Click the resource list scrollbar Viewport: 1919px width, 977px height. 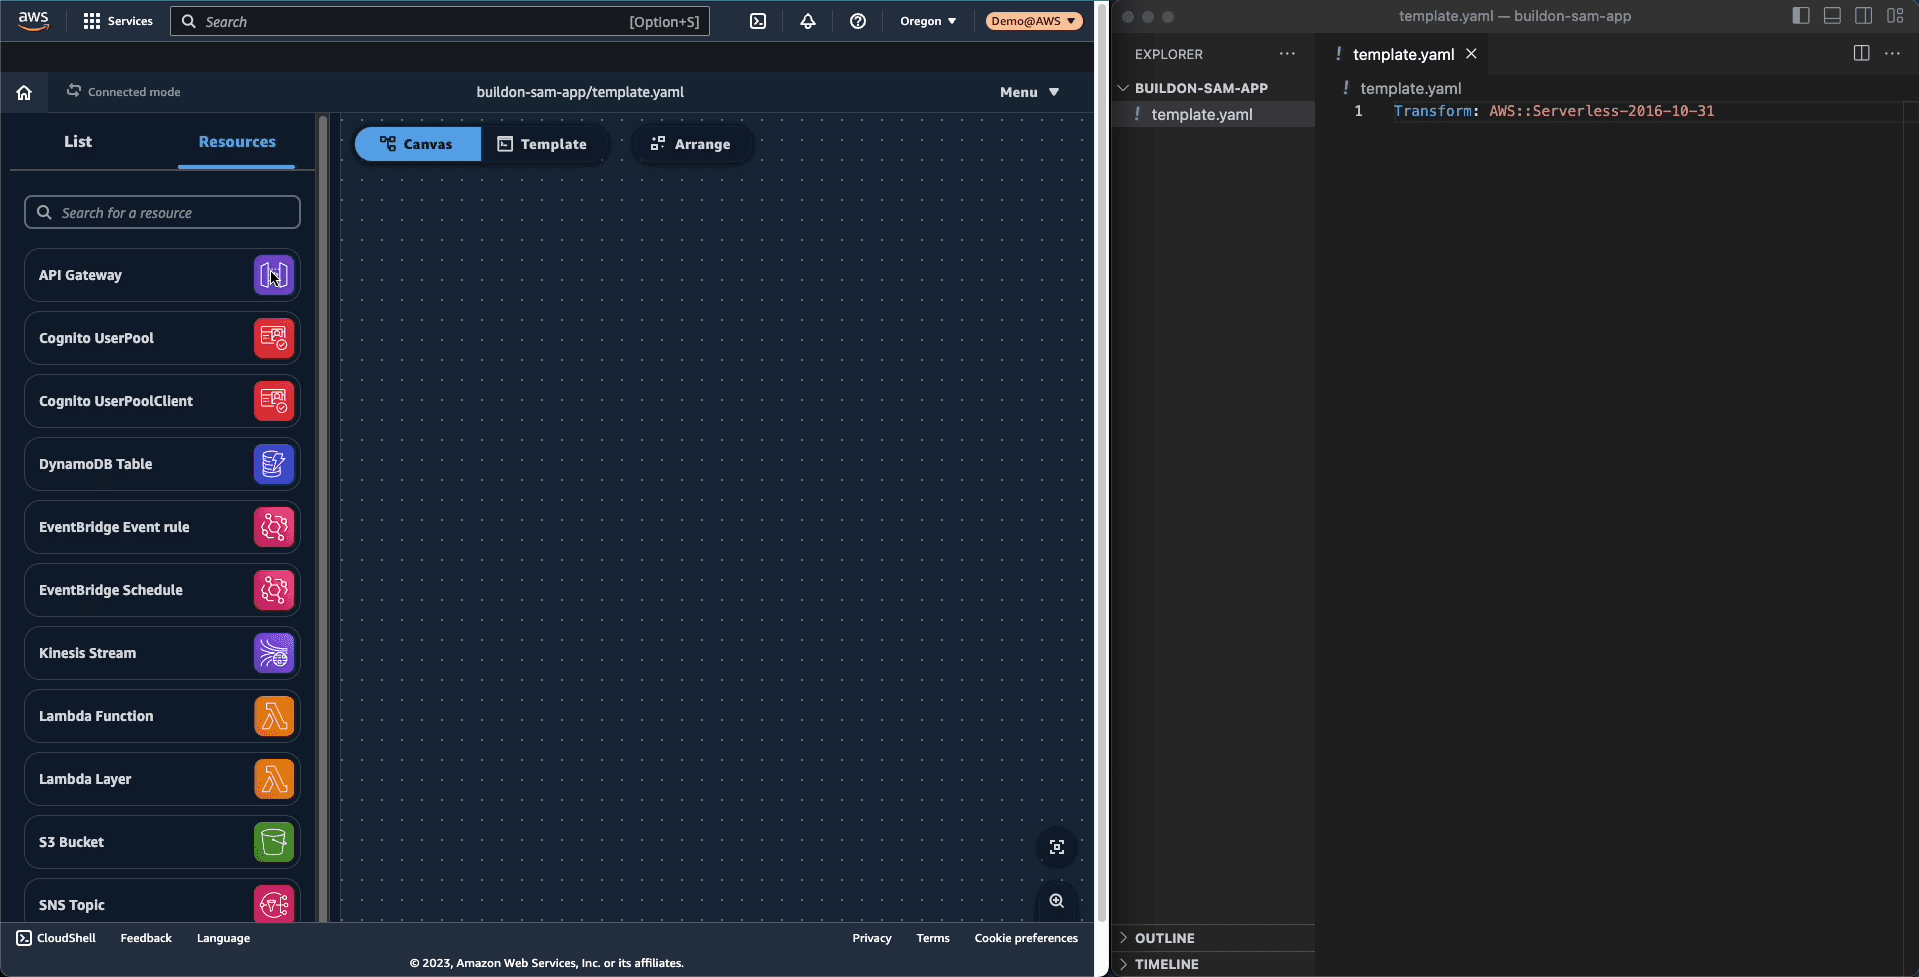pos(323,517)
